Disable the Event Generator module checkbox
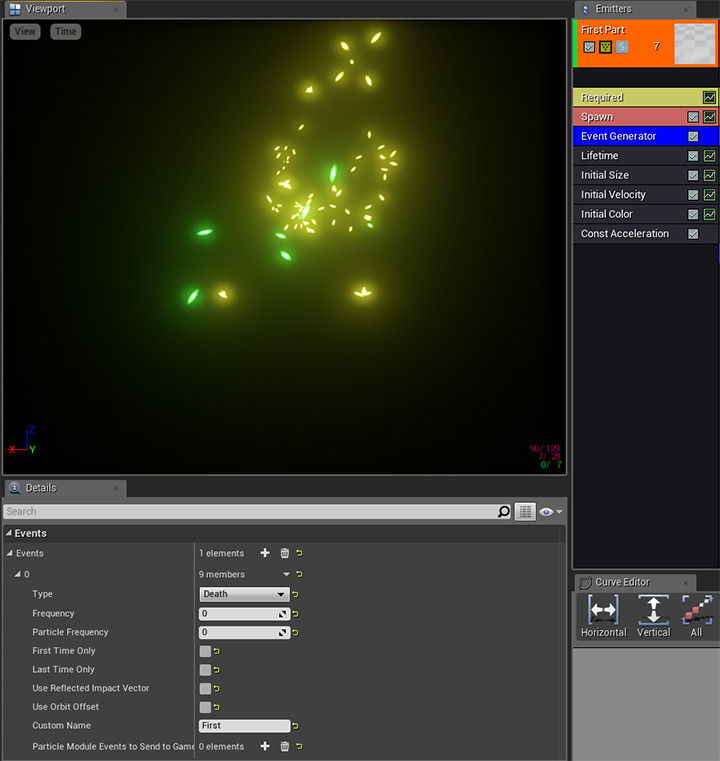720x761 pixels. click(x=693, y=136)
